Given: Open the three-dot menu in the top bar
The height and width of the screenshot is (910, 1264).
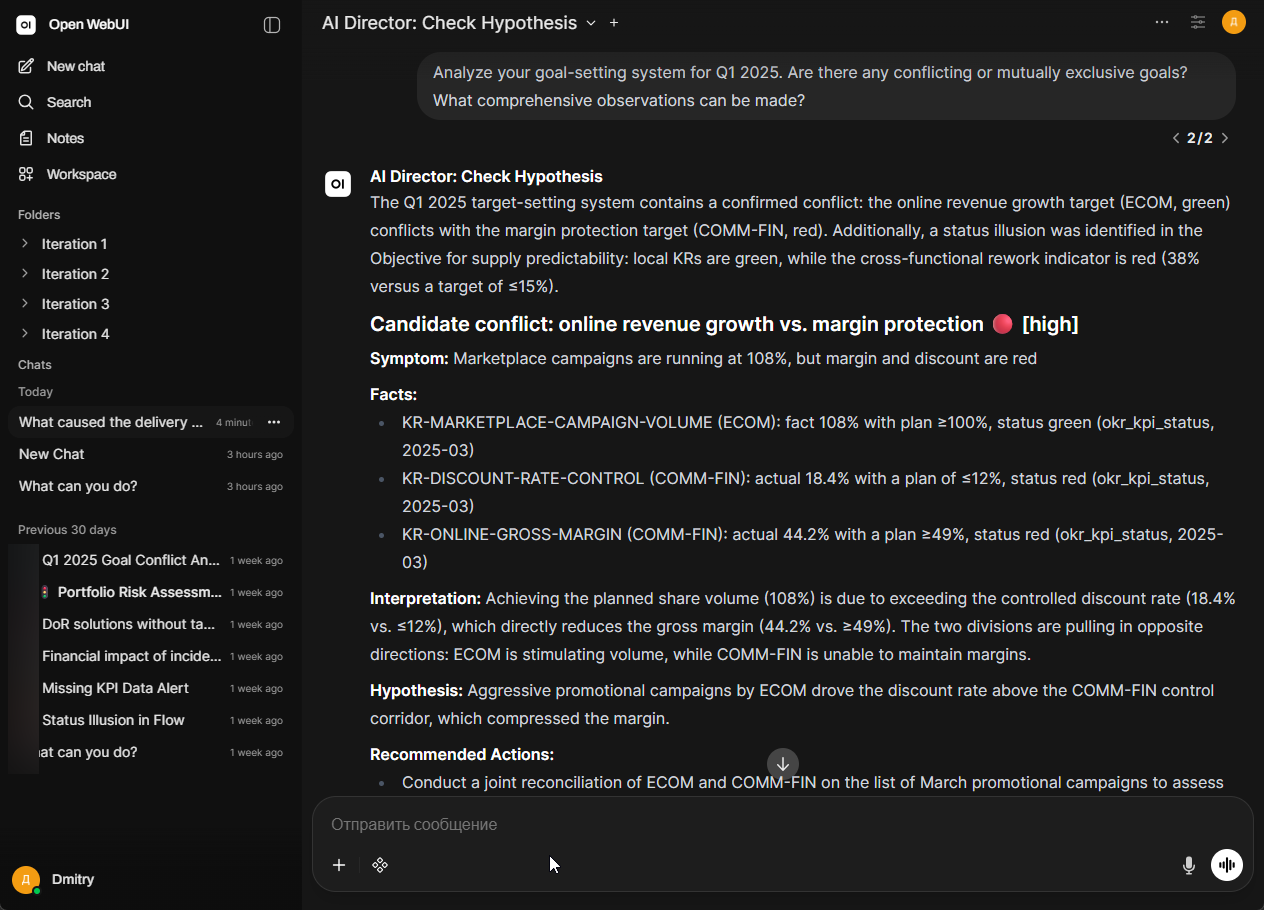Looking at the screenshot, I should [x=1162, y=22].
